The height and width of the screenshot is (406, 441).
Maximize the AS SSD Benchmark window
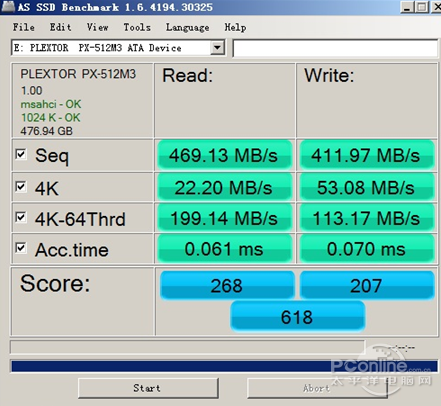pyautogui.click(x=422, y=6)
